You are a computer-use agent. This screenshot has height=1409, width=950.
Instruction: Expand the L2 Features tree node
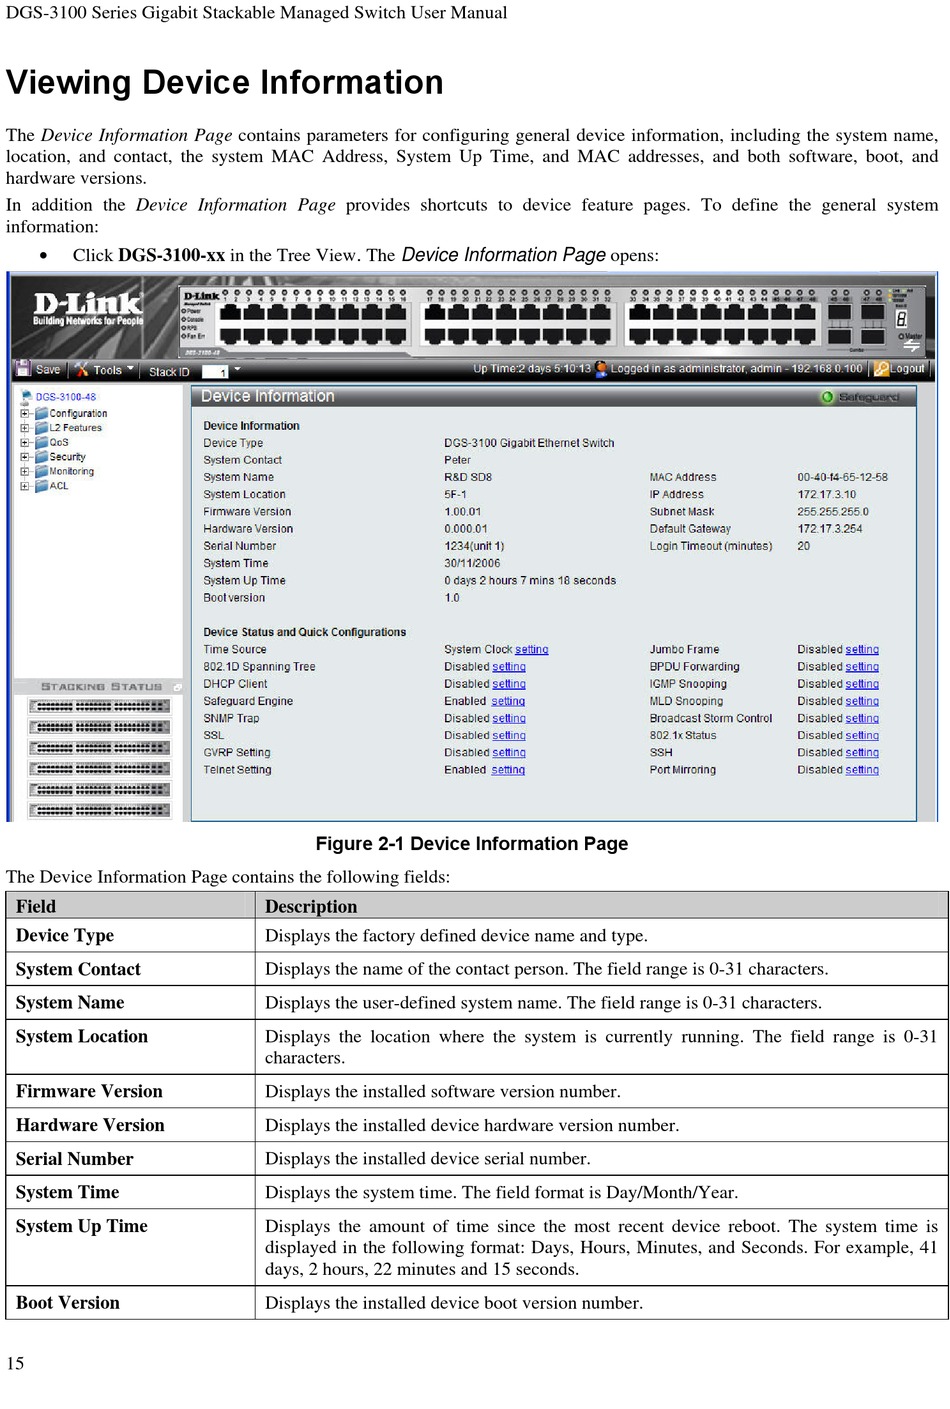[x=25, y=427]
